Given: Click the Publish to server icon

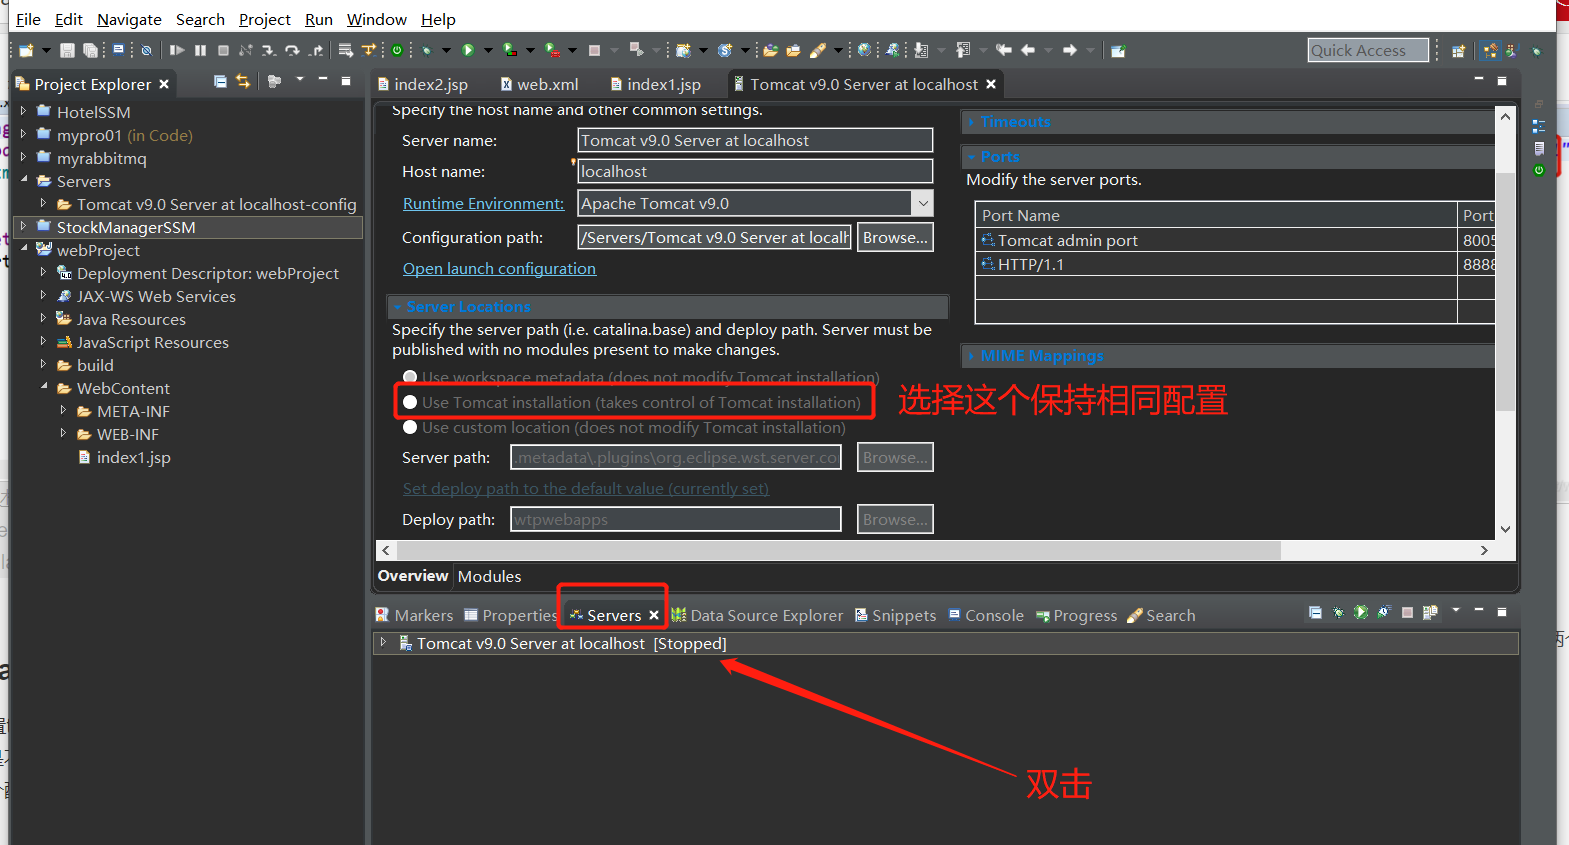Looking at the screenshot, I should [x=1430, y=612].
